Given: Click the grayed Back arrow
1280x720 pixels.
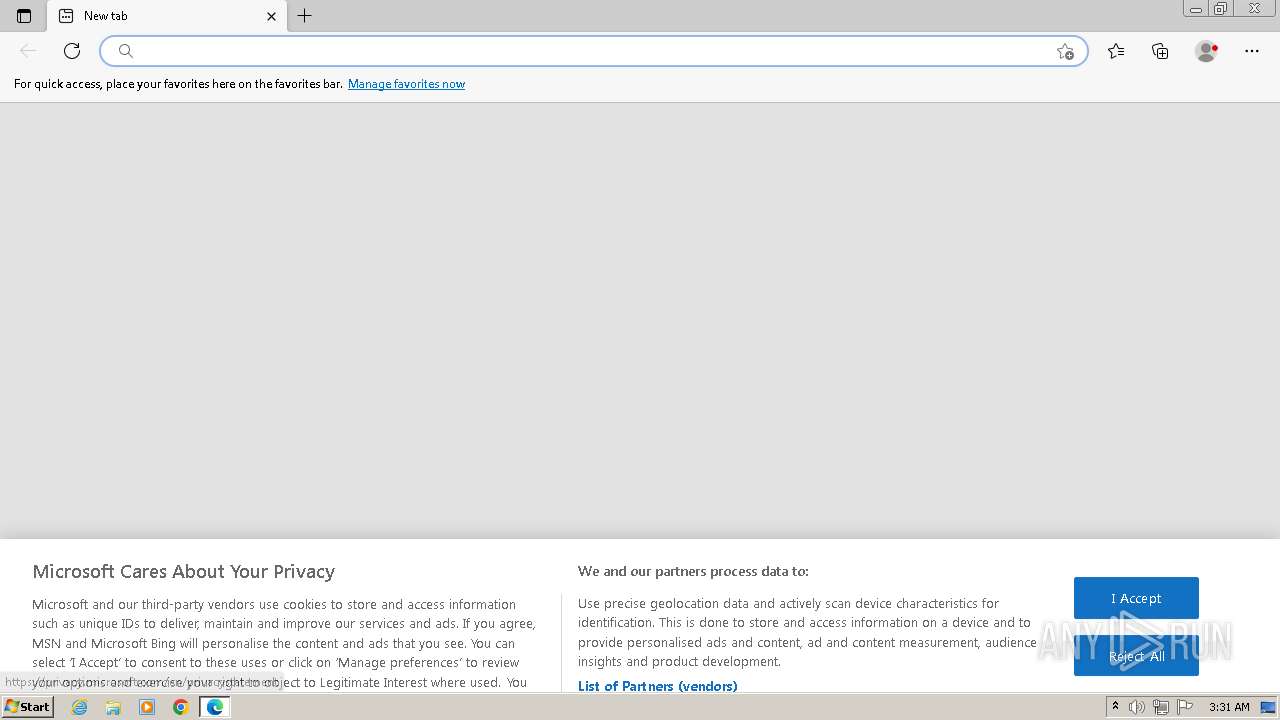Looking at the screenshot, I should click(x=28, y=51).
